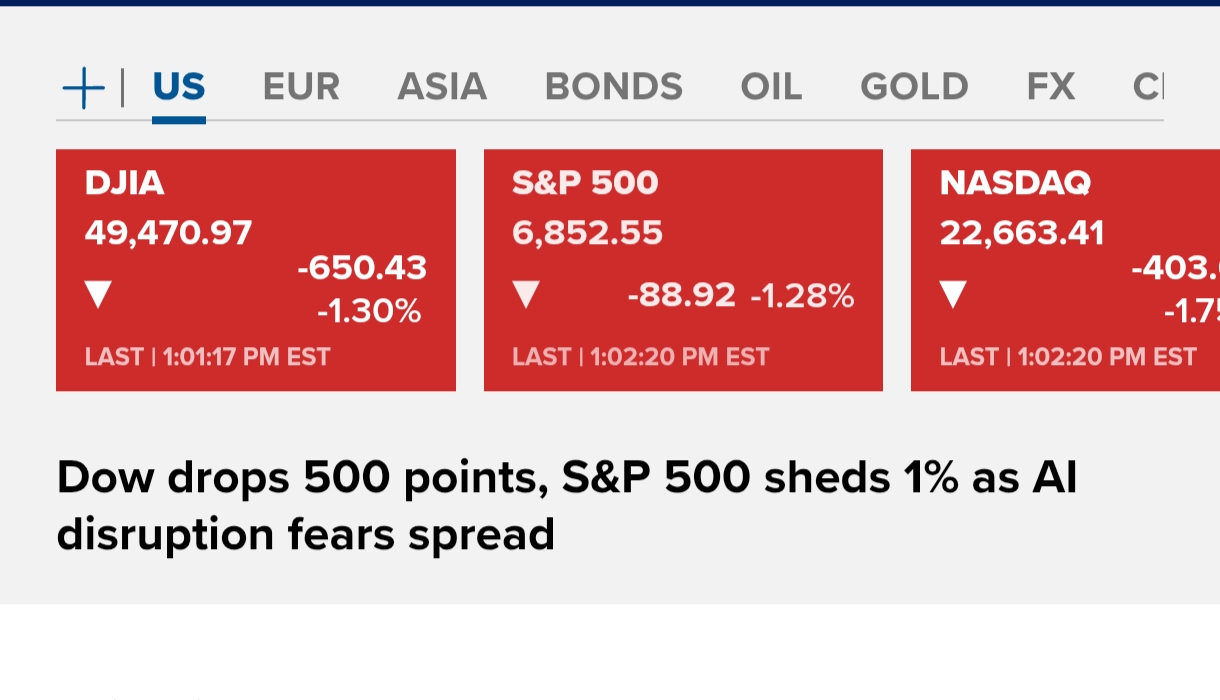Click the NASDAQ price 22,663.41
Screen dimensions: 1220x700
pyautogui.click(x=1022, y=233)
